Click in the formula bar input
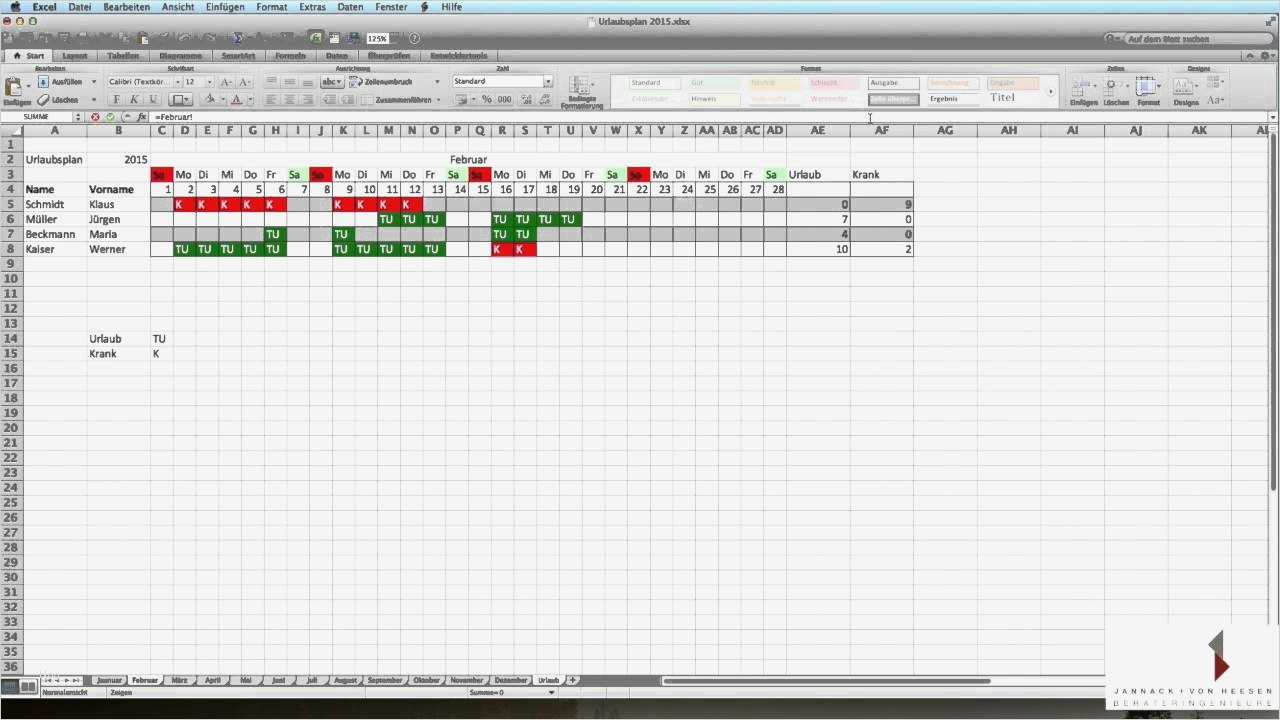The height and width of the screenshot is (720, 1280). click(708, 117)
